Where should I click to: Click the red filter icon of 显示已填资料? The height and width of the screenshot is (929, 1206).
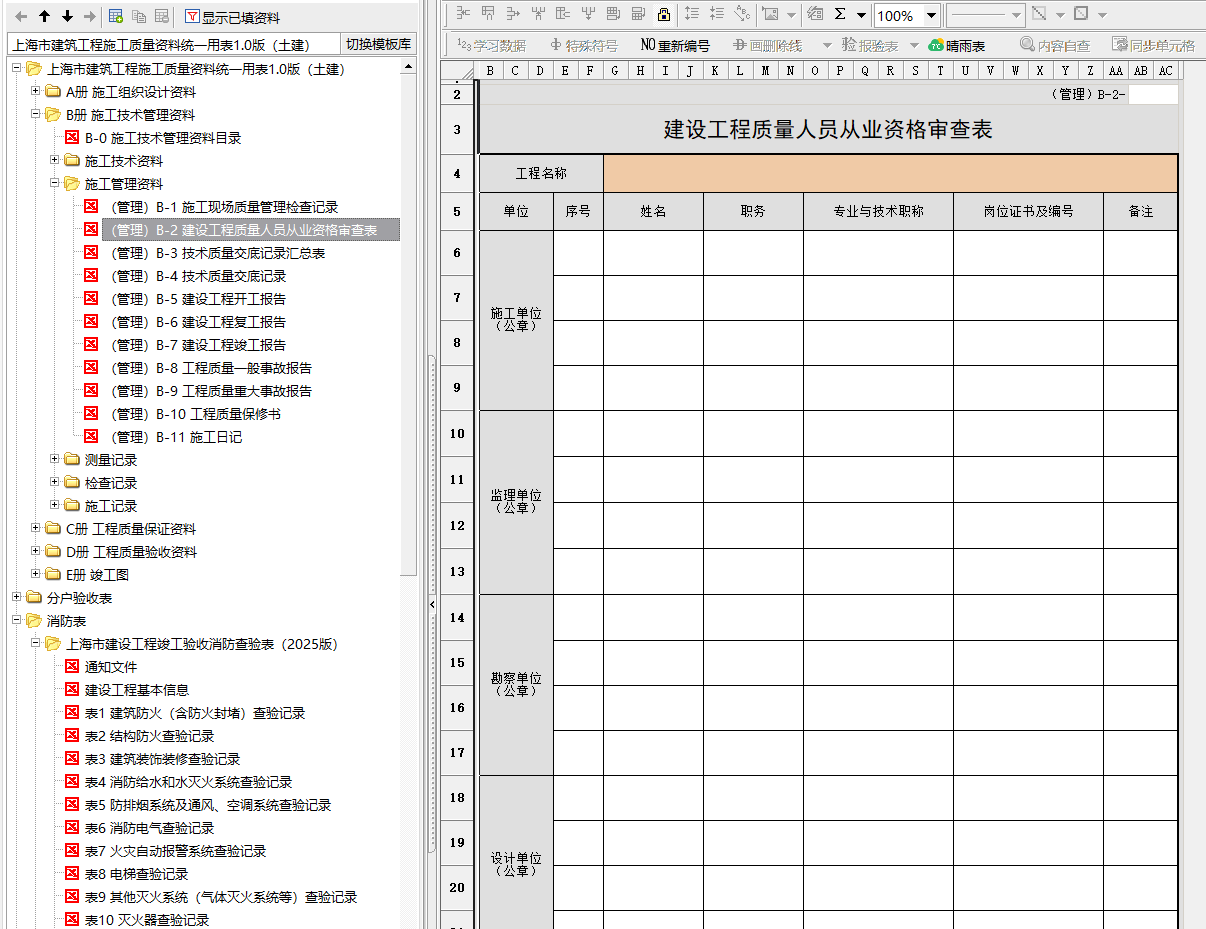click(193, 17)
